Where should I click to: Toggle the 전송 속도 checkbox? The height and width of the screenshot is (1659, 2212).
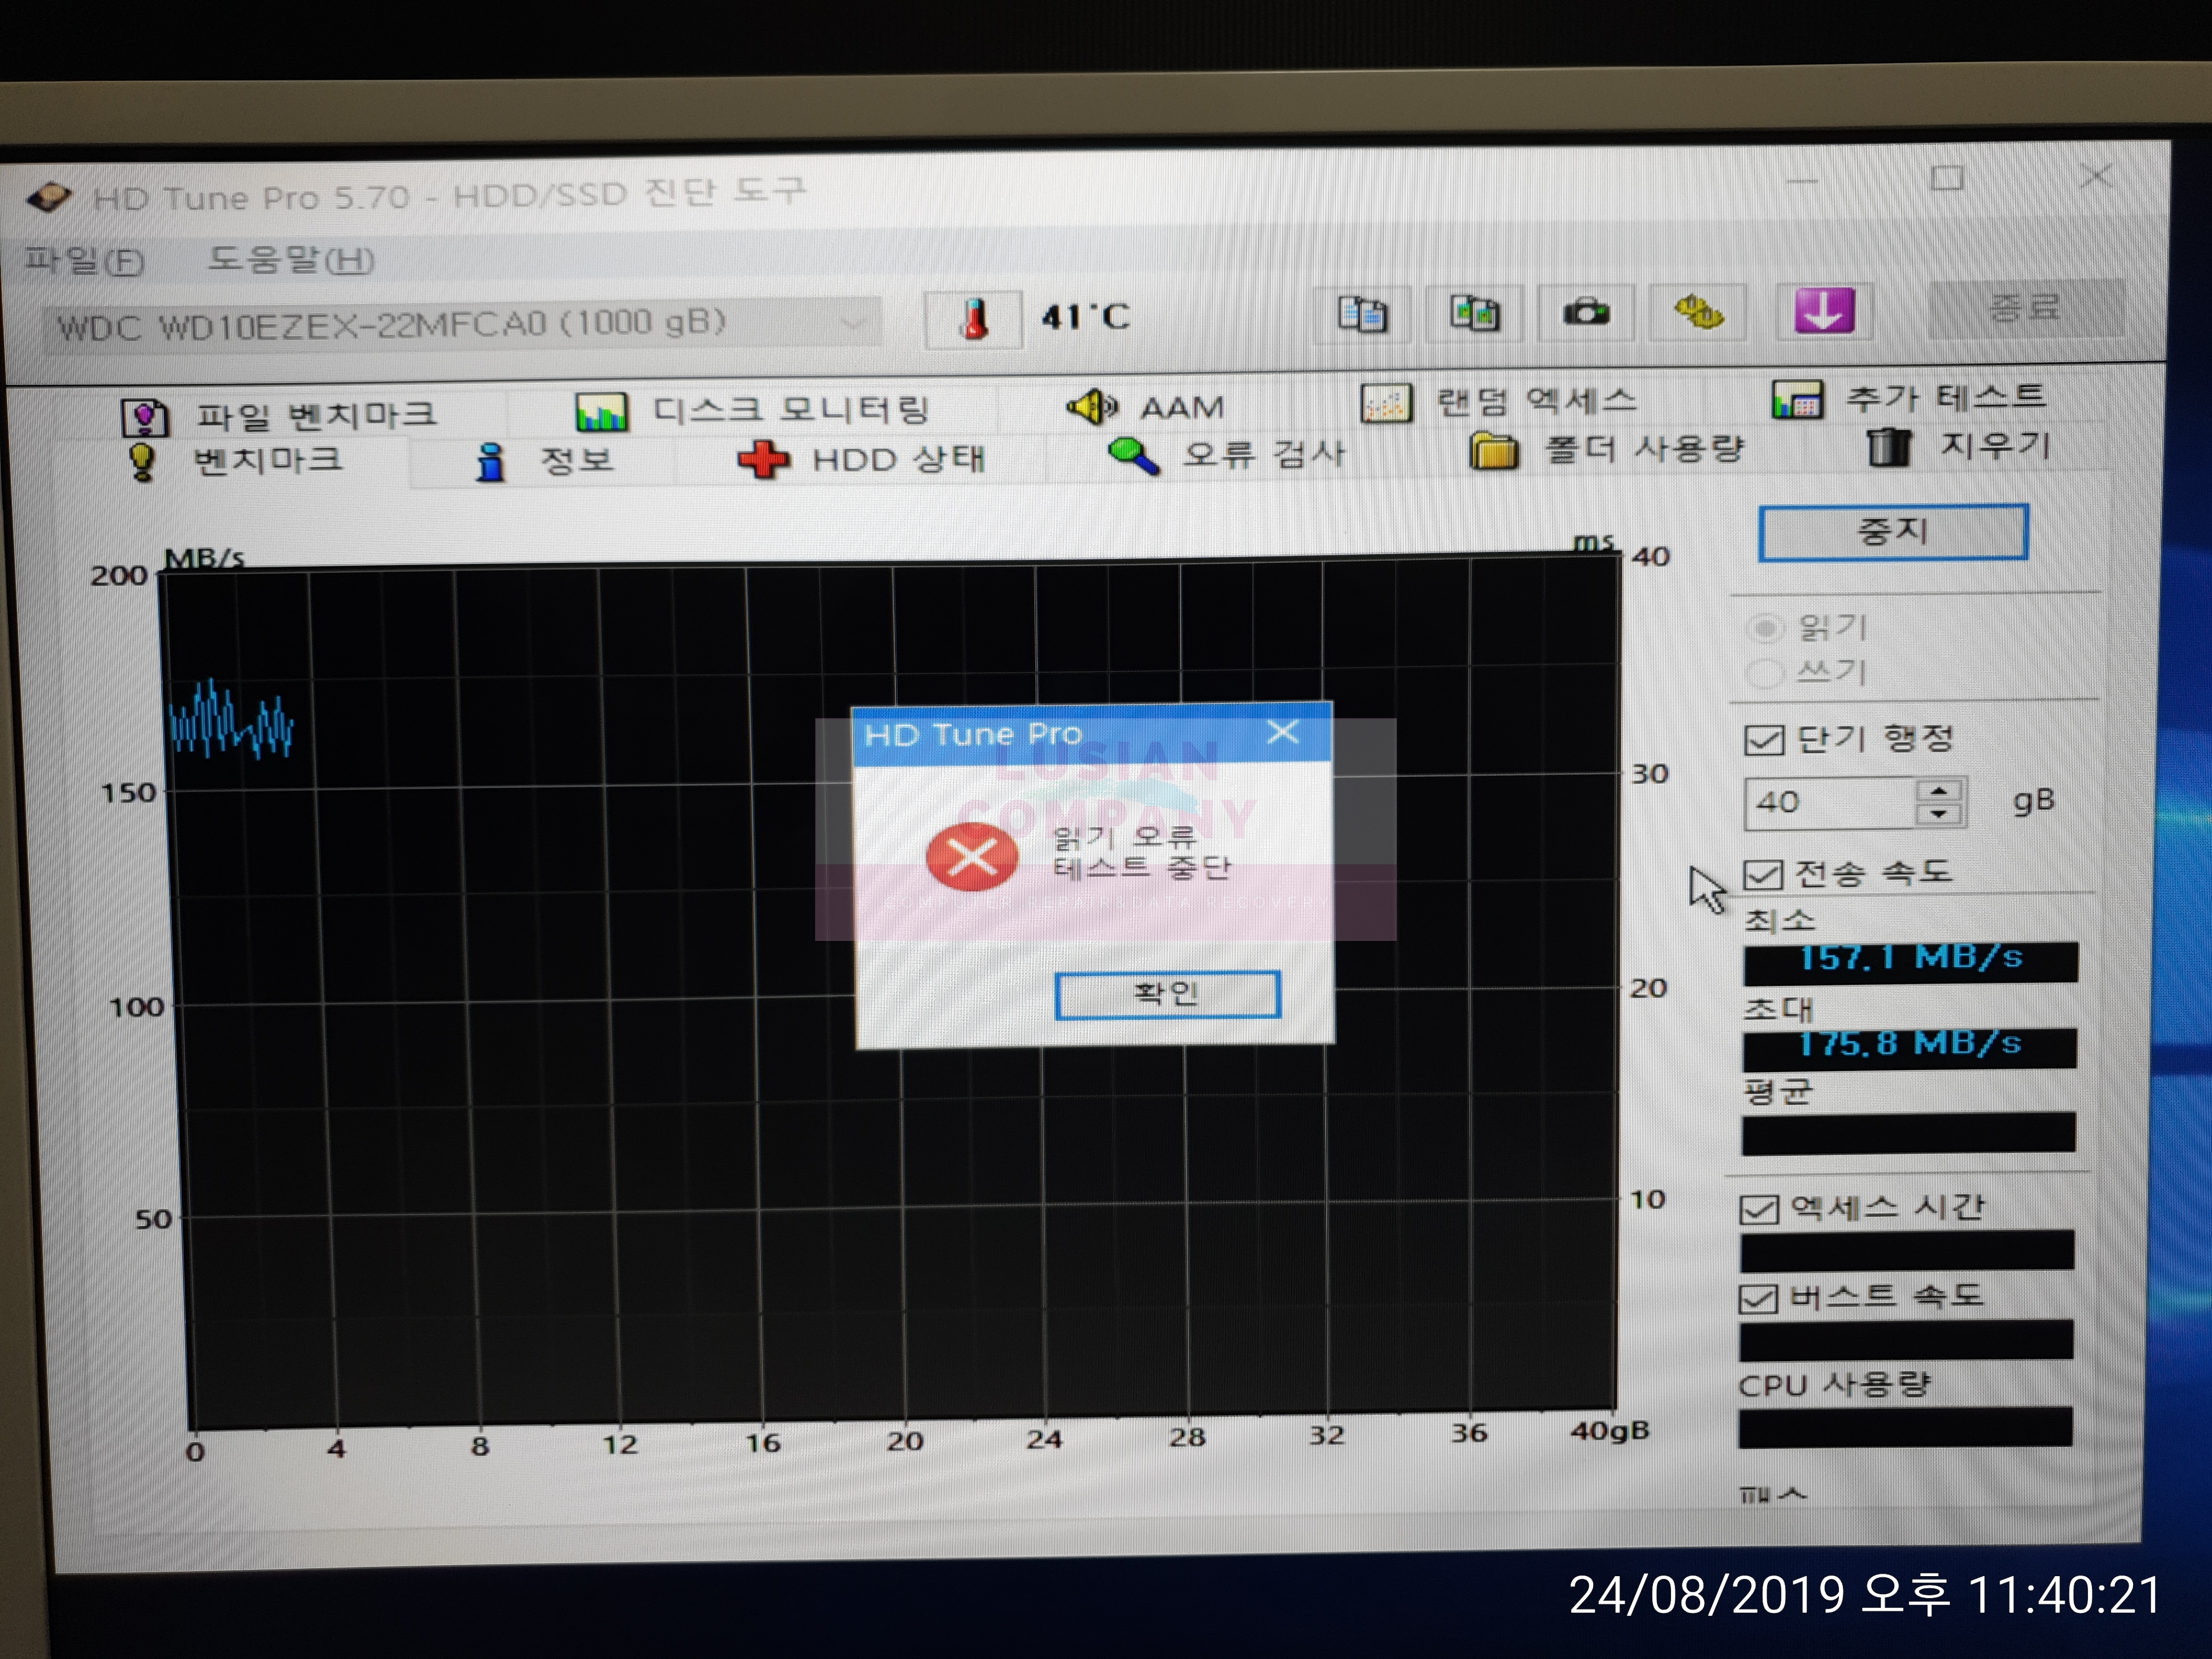point(1763,875)
